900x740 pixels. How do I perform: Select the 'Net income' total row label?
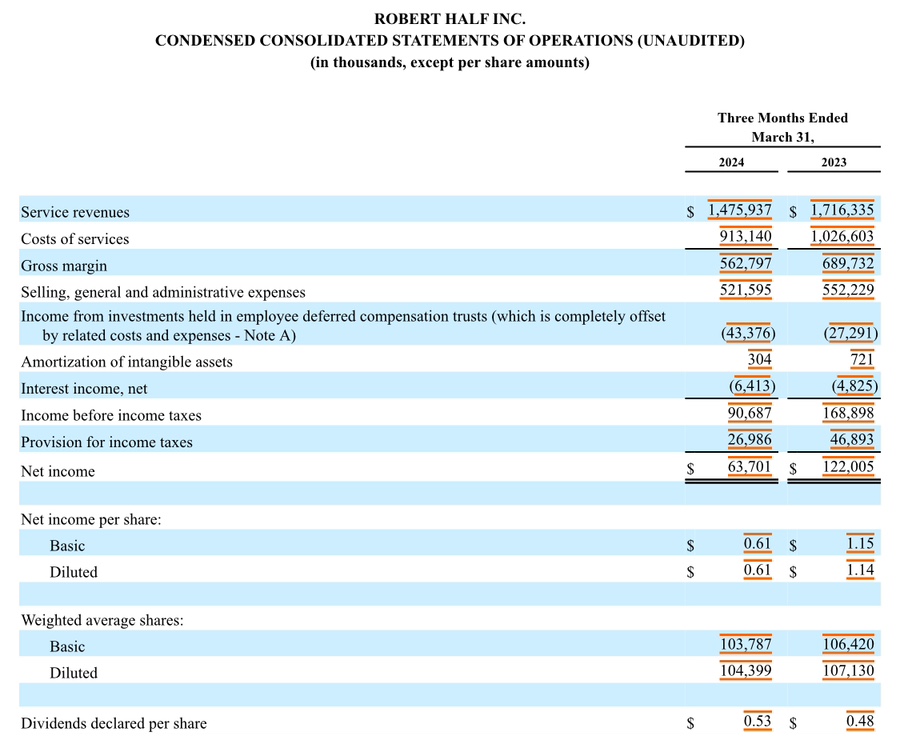pyautogui.click(x=58, y=471)
